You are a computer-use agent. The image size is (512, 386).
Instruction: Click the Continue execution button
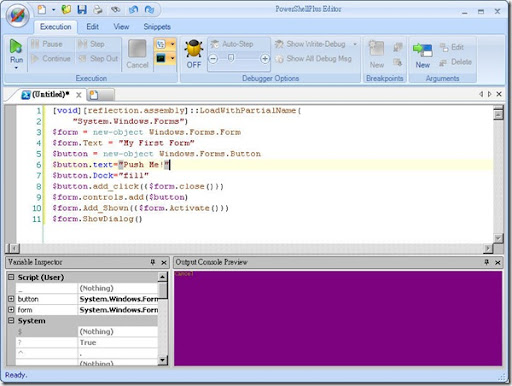point(51,59)
